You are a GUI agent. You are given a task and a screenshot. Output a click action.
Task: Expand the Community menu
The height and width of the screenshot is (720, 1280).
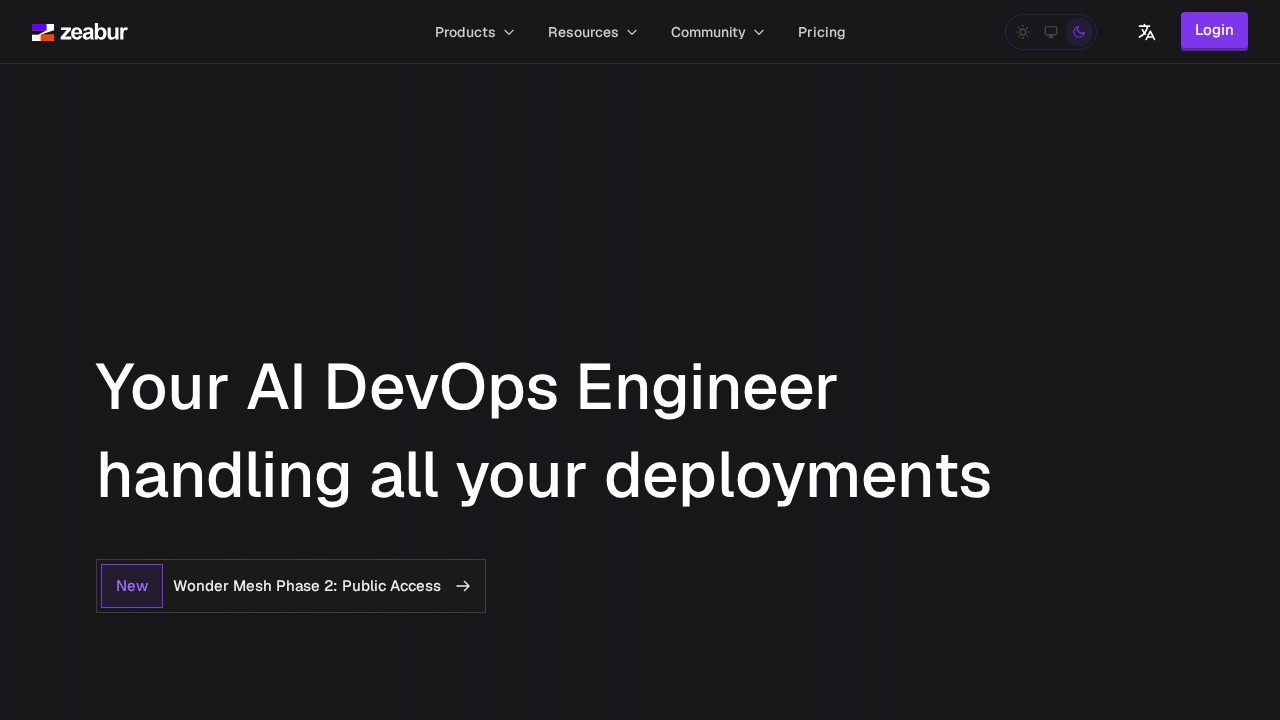point(718,32)
